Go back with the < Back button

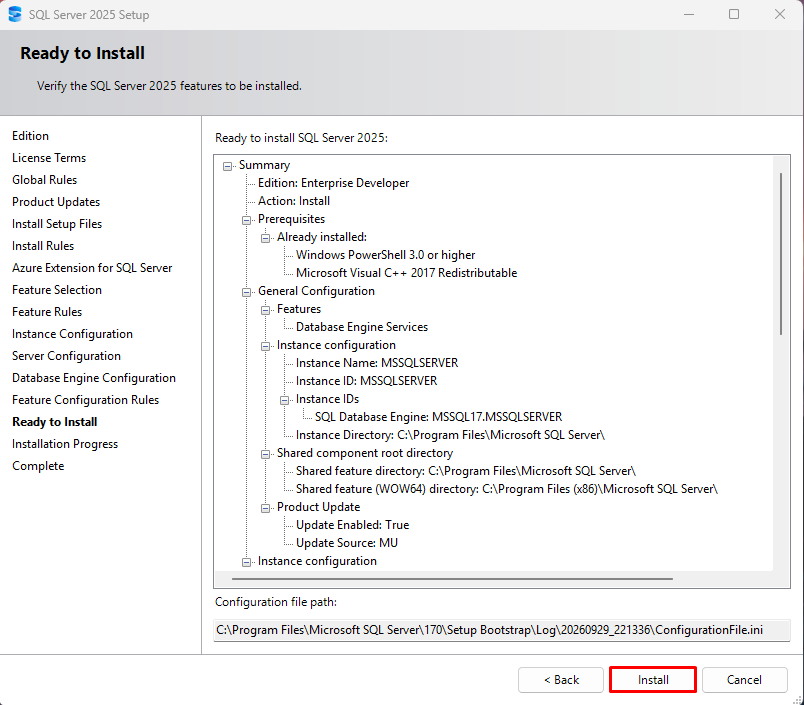click(x=561, y=680)
